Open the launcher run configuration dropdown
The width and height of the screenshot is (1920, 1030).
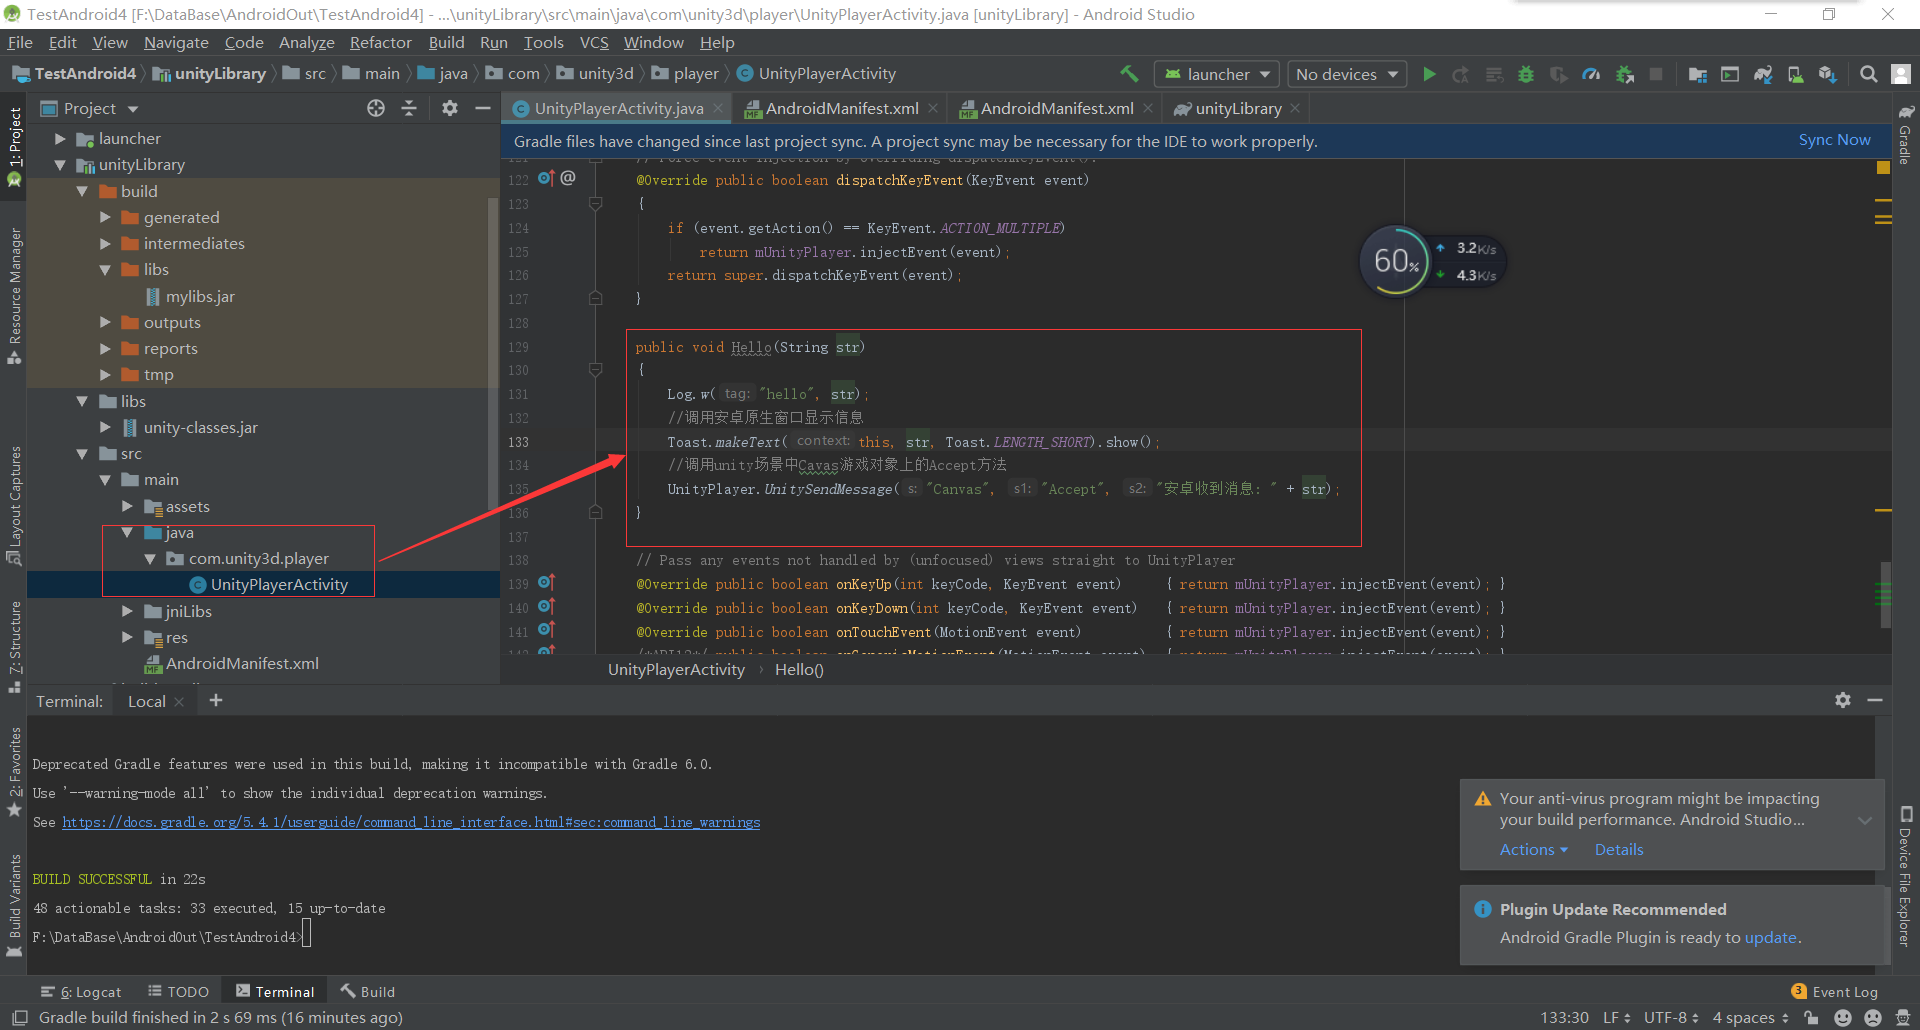point(1217,74)
